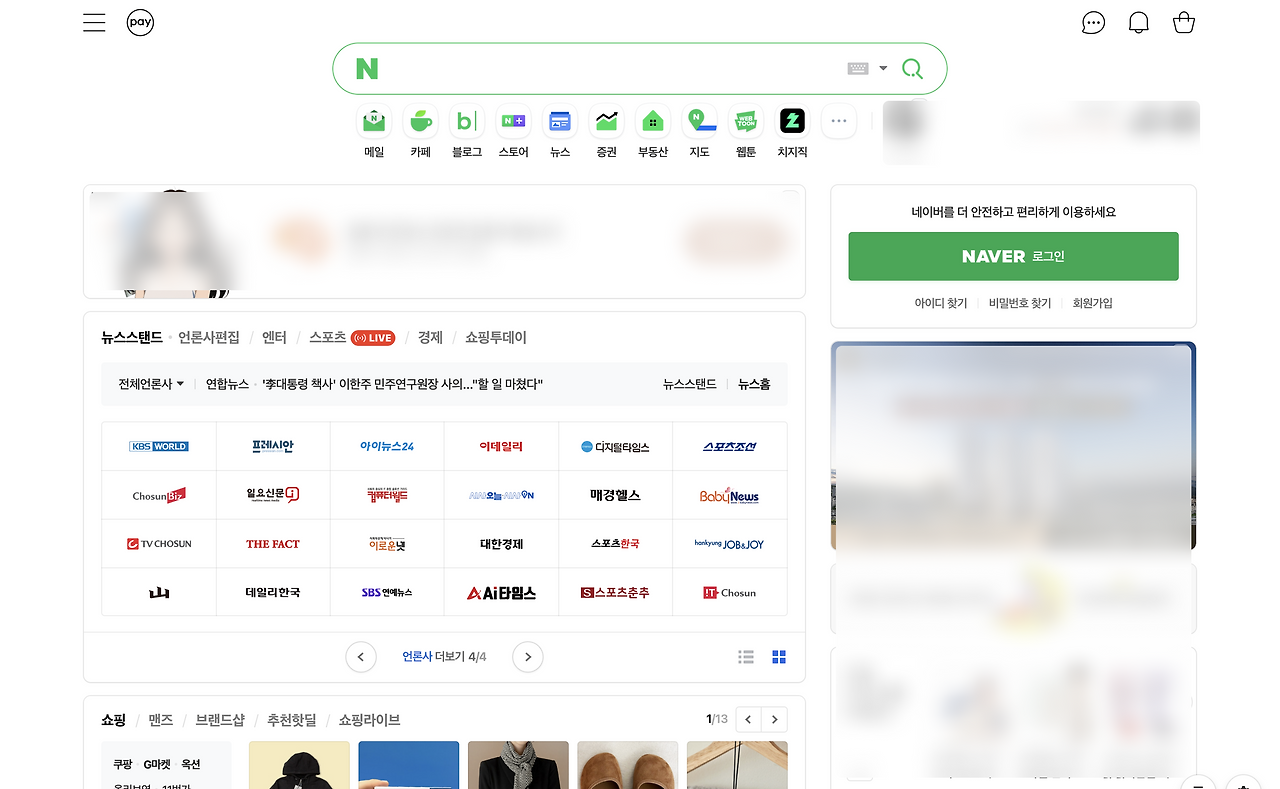Switch newsstand to list view
The height and width of the screenshot is (789, 1280).
pos(746,657)
